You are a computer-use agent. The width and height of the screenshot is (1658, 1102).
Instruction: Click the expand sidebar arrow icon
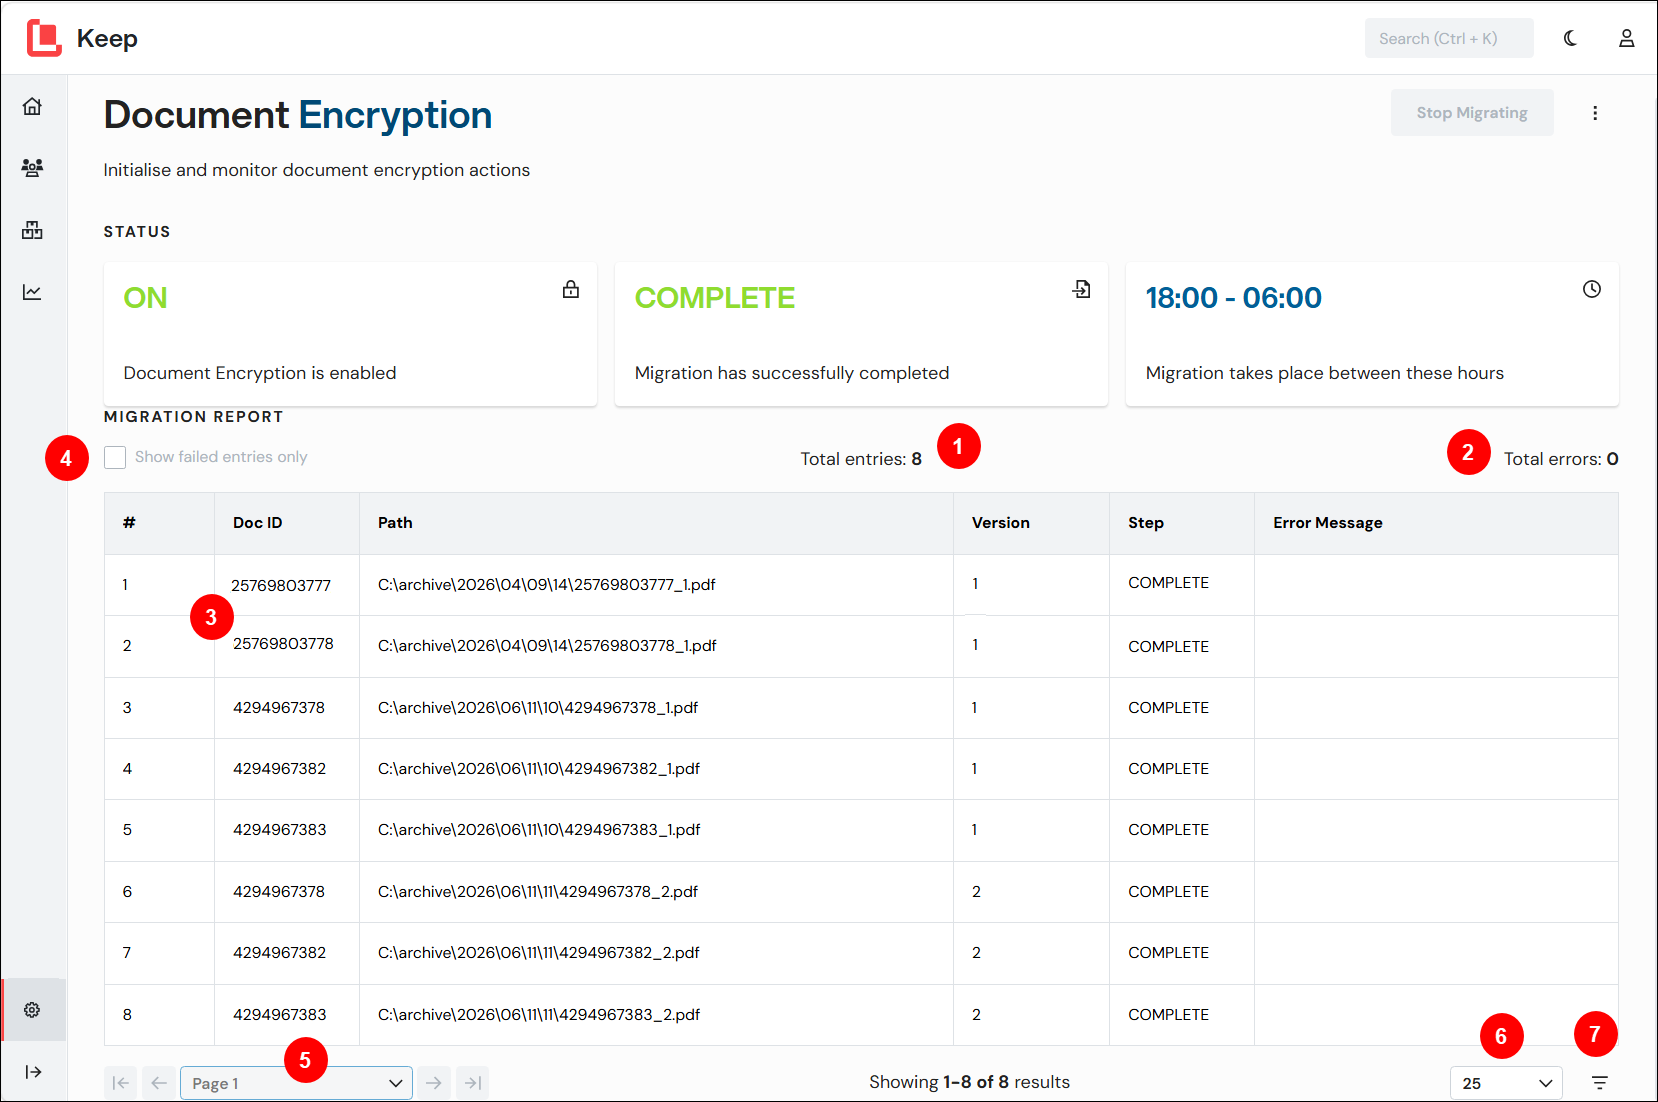pos(33,1072)
